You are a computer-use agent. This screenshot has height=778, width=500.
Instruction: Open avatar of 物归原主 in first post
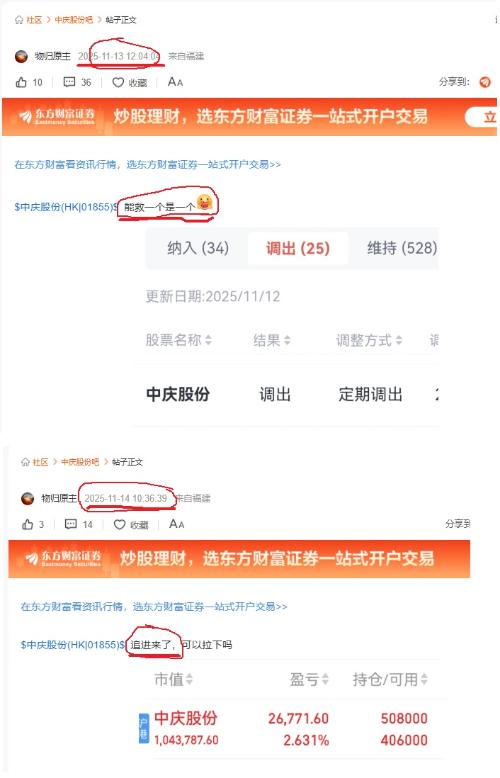pos(21,56)
